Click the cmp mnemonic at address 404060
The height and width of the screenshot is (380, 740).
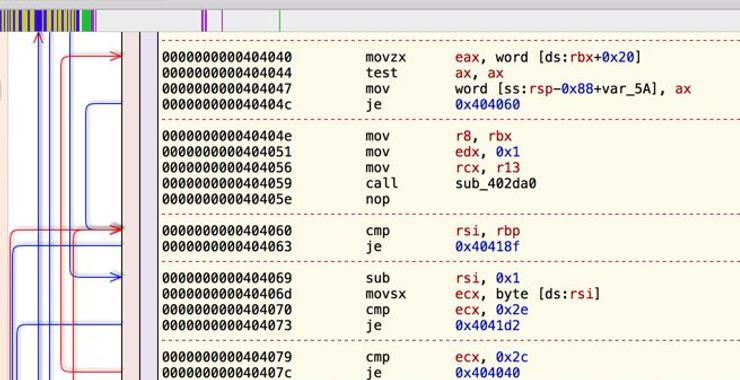pos(378,231)
